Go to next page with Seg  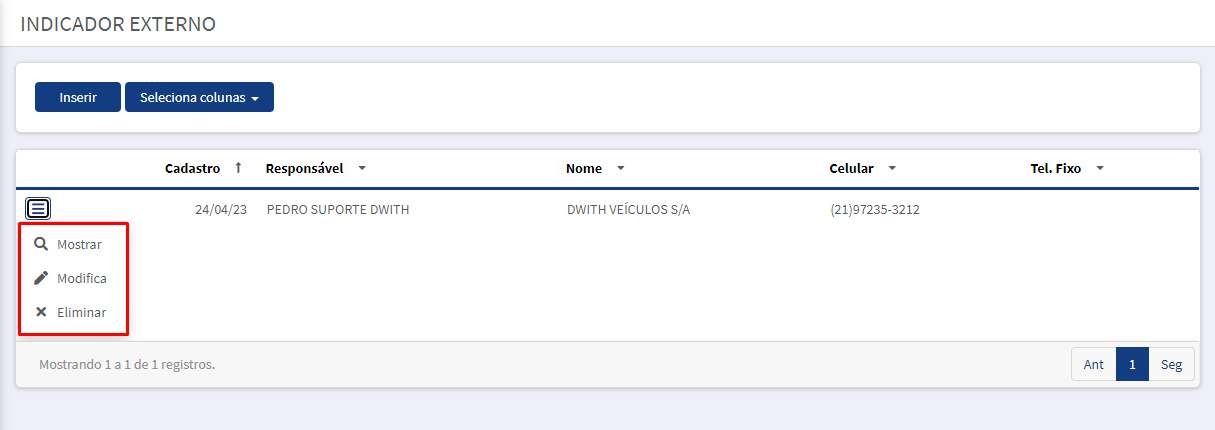(1172, 365)
